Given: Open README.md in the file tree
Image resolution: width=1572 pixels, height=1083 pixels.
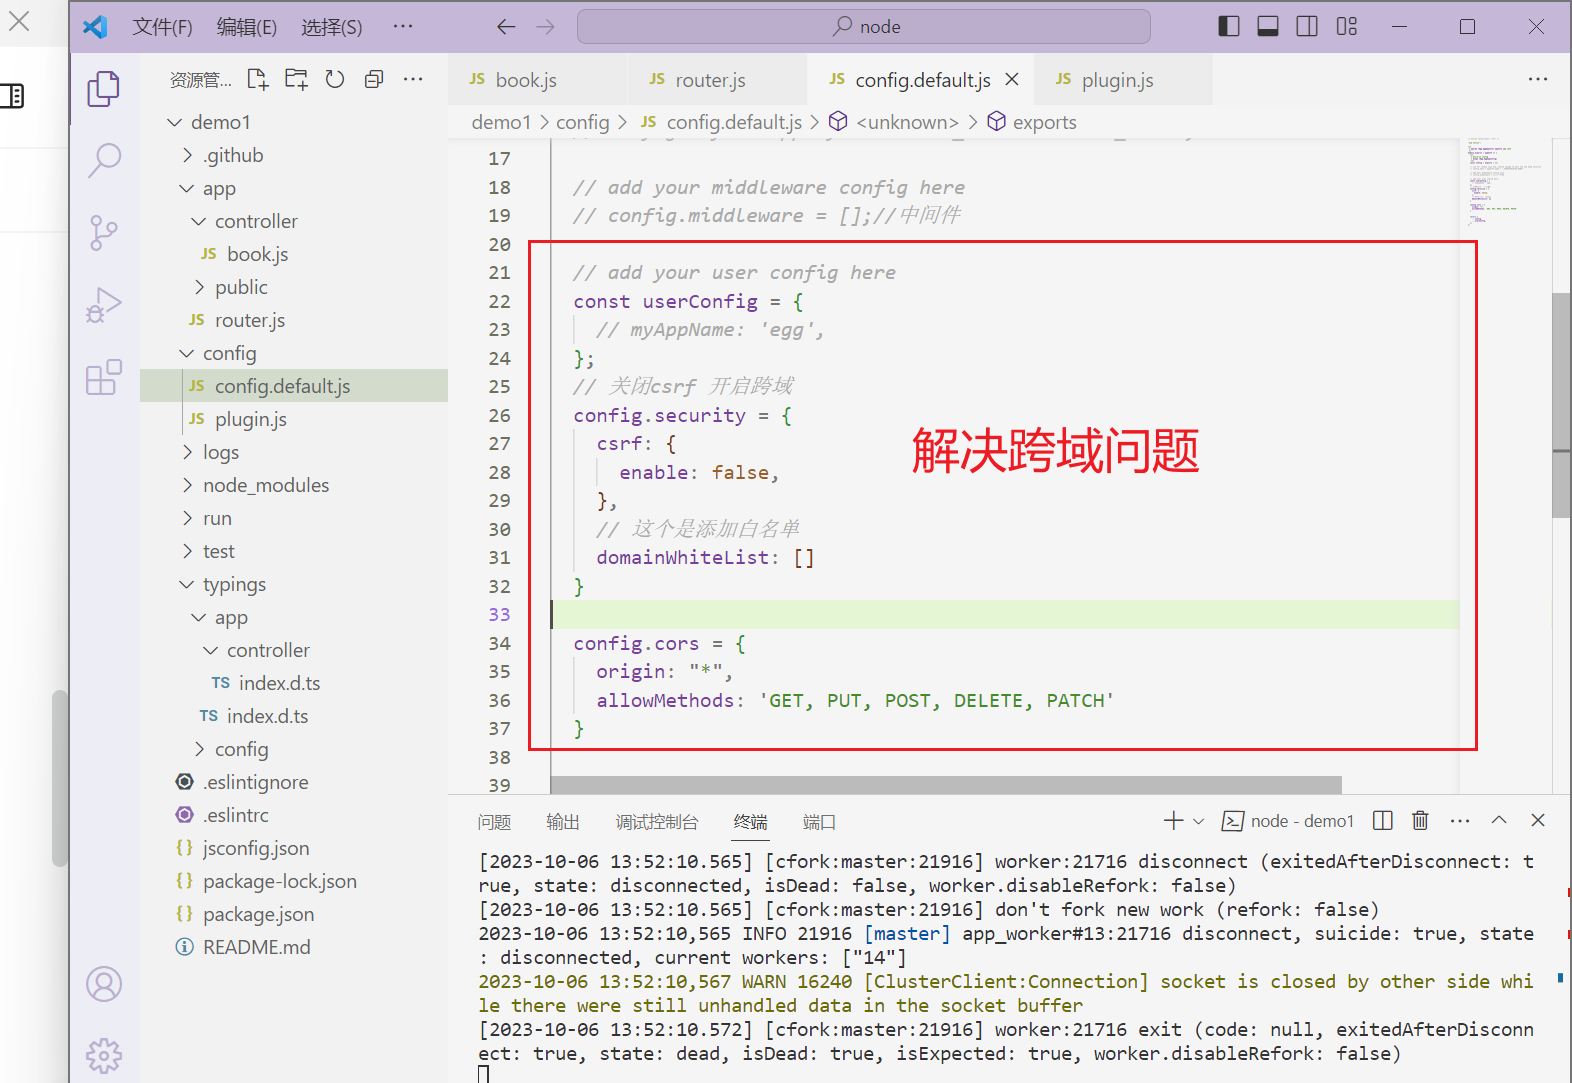Looking at the screenshot, I should pyautogui.click(x=294, y=947).
